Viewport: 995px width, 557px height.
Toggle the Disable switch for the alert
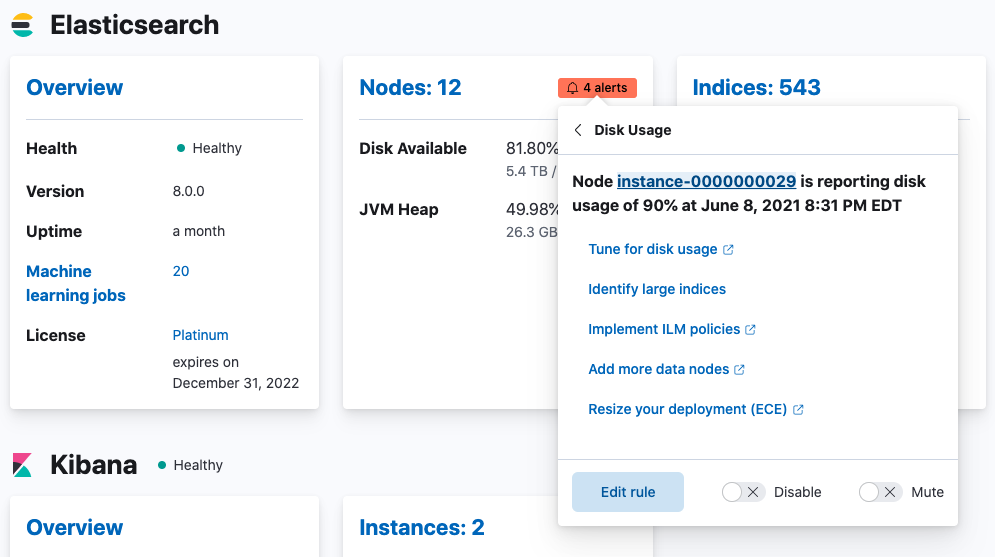pos(743,492)
